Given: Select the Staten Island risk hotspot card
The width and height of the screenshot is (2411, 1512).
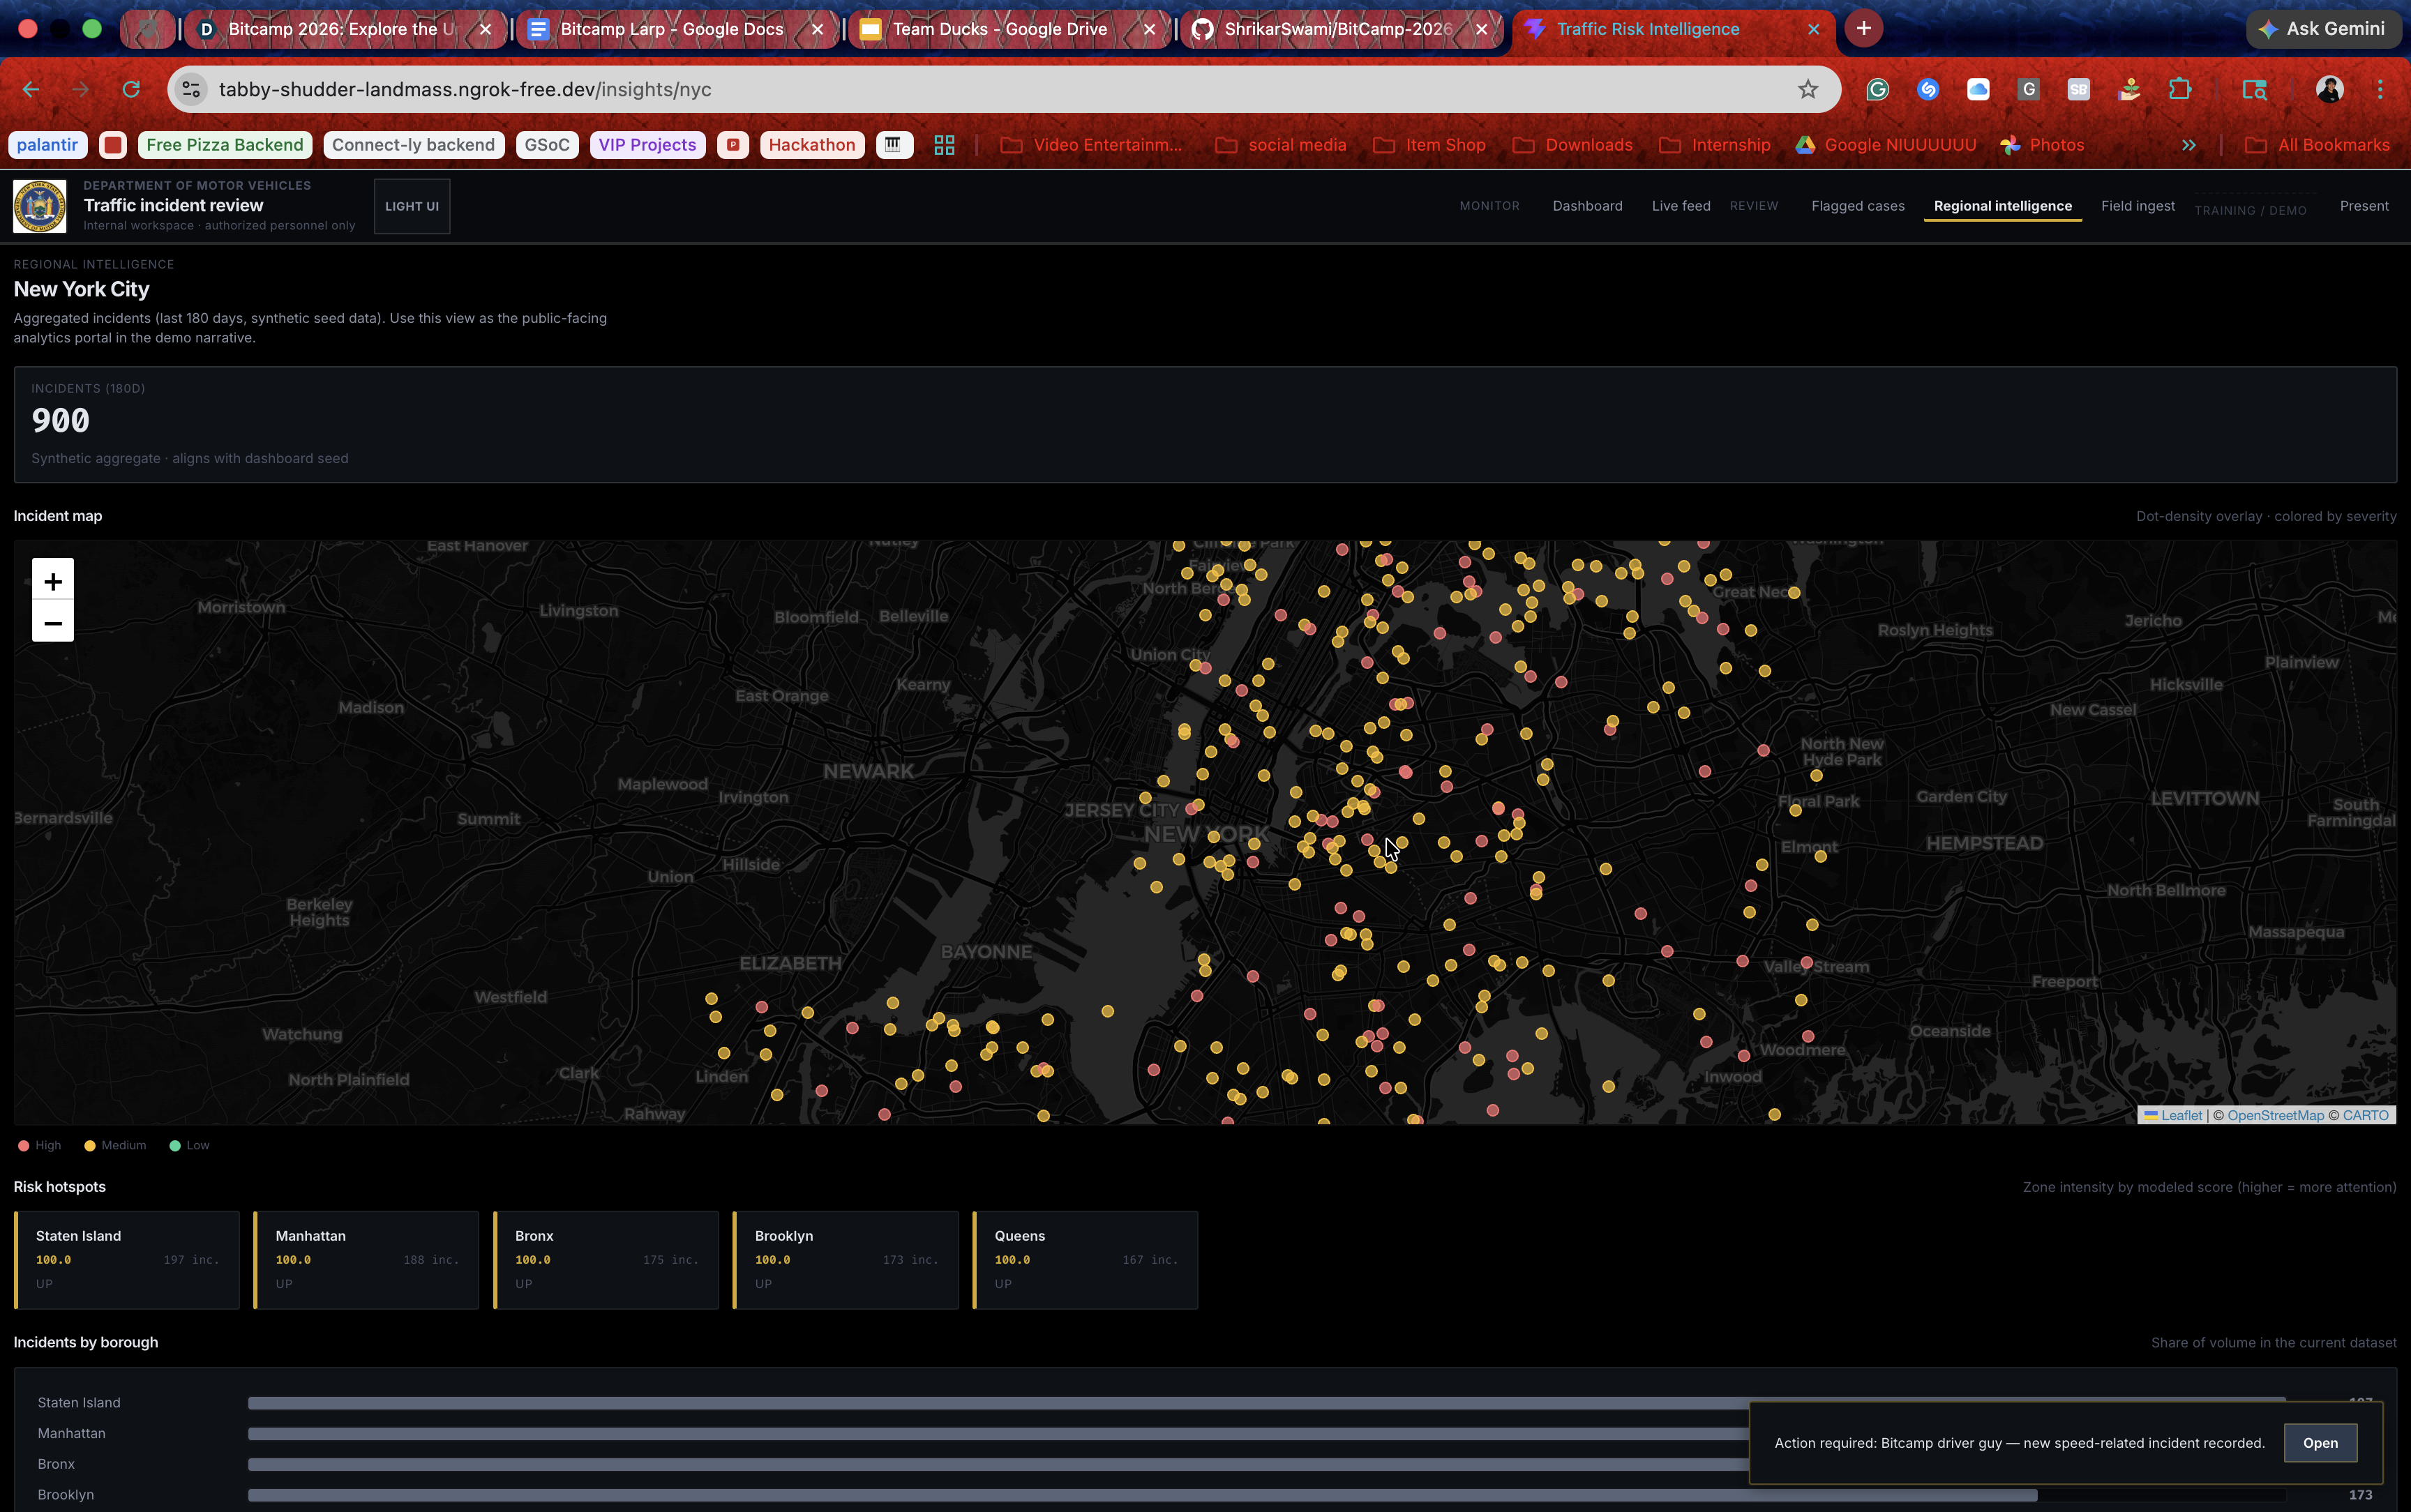Looking at the screenshot, I should [x=127, y=1259].
